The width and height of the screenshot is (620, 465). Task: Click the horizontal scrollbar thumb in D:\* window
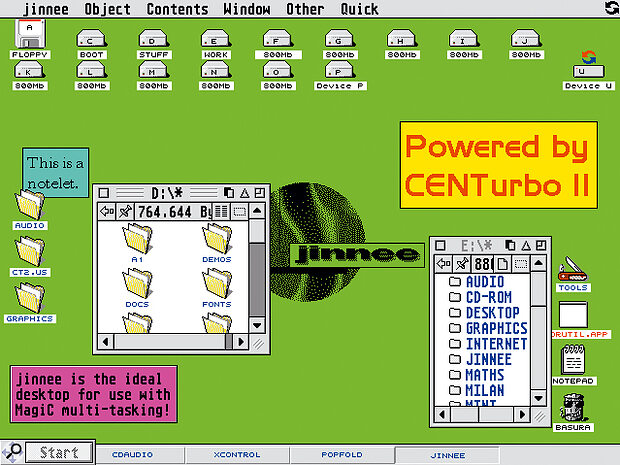tap(170, 342)
